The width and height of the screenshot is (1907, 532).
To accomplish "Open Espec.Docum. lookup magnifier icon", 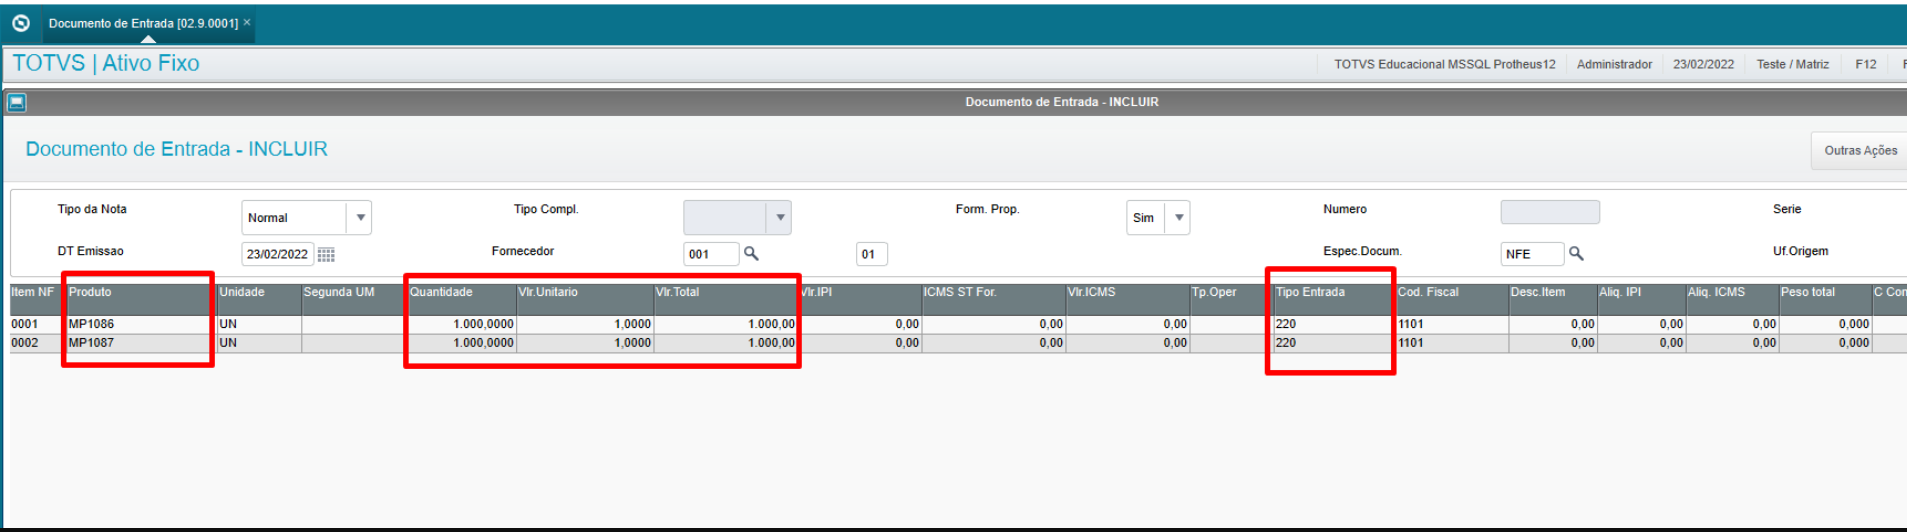I will [1576, 254].
